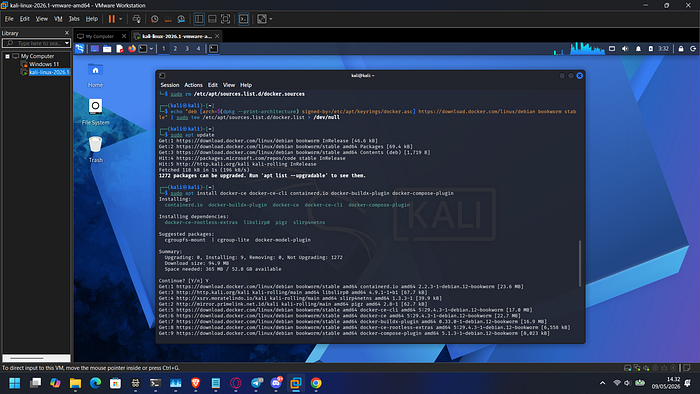The width and height of the screenshot is (700, 394).
Task: Open the VMware View menu
Action: (x=42, y=19)
